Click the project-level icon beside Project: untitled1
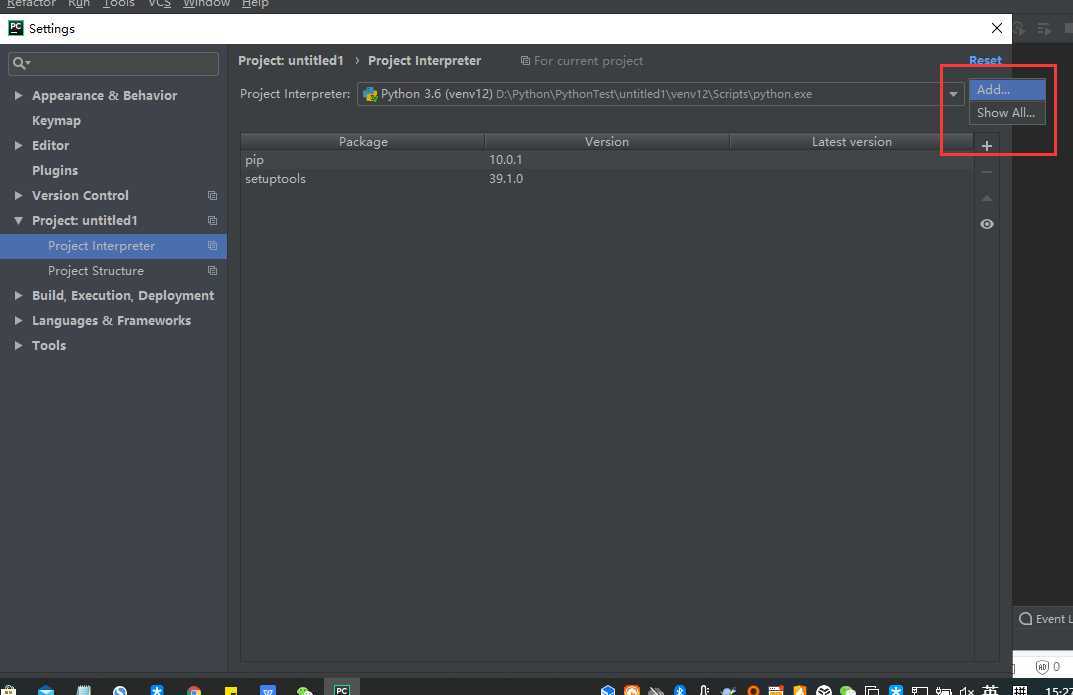The height and width of the screenshot is (695, 1073). [x=212, y=220]
